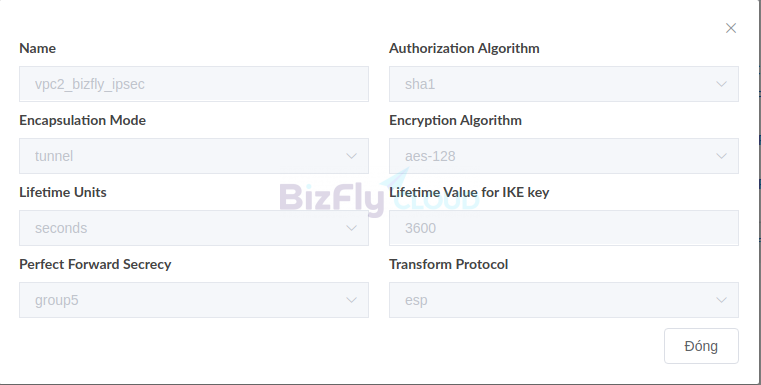Click the Name label
Viewport: 761px width, 385px height.
tap(37, 48)
